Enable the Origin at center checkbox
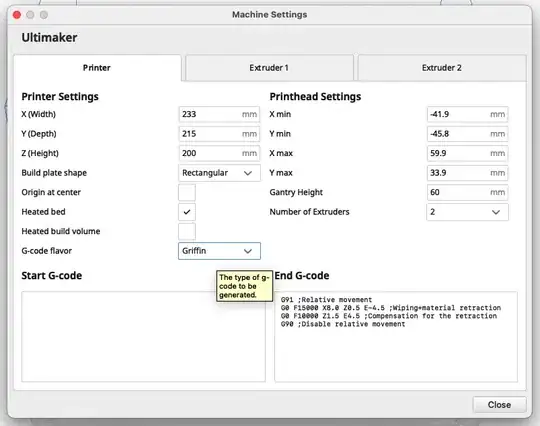This screenshot has height=426, width=540. point(187,192)
